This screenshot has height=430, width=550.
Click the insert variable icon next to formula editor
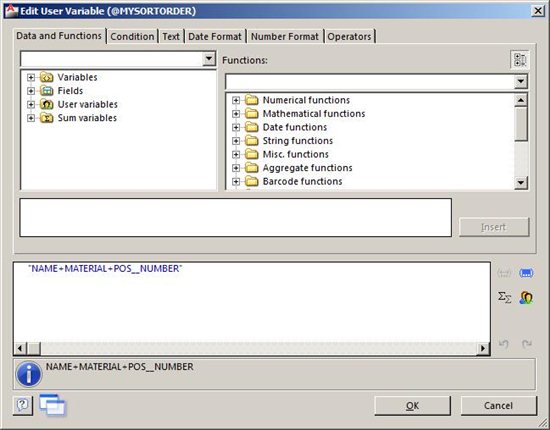(526, 273)
